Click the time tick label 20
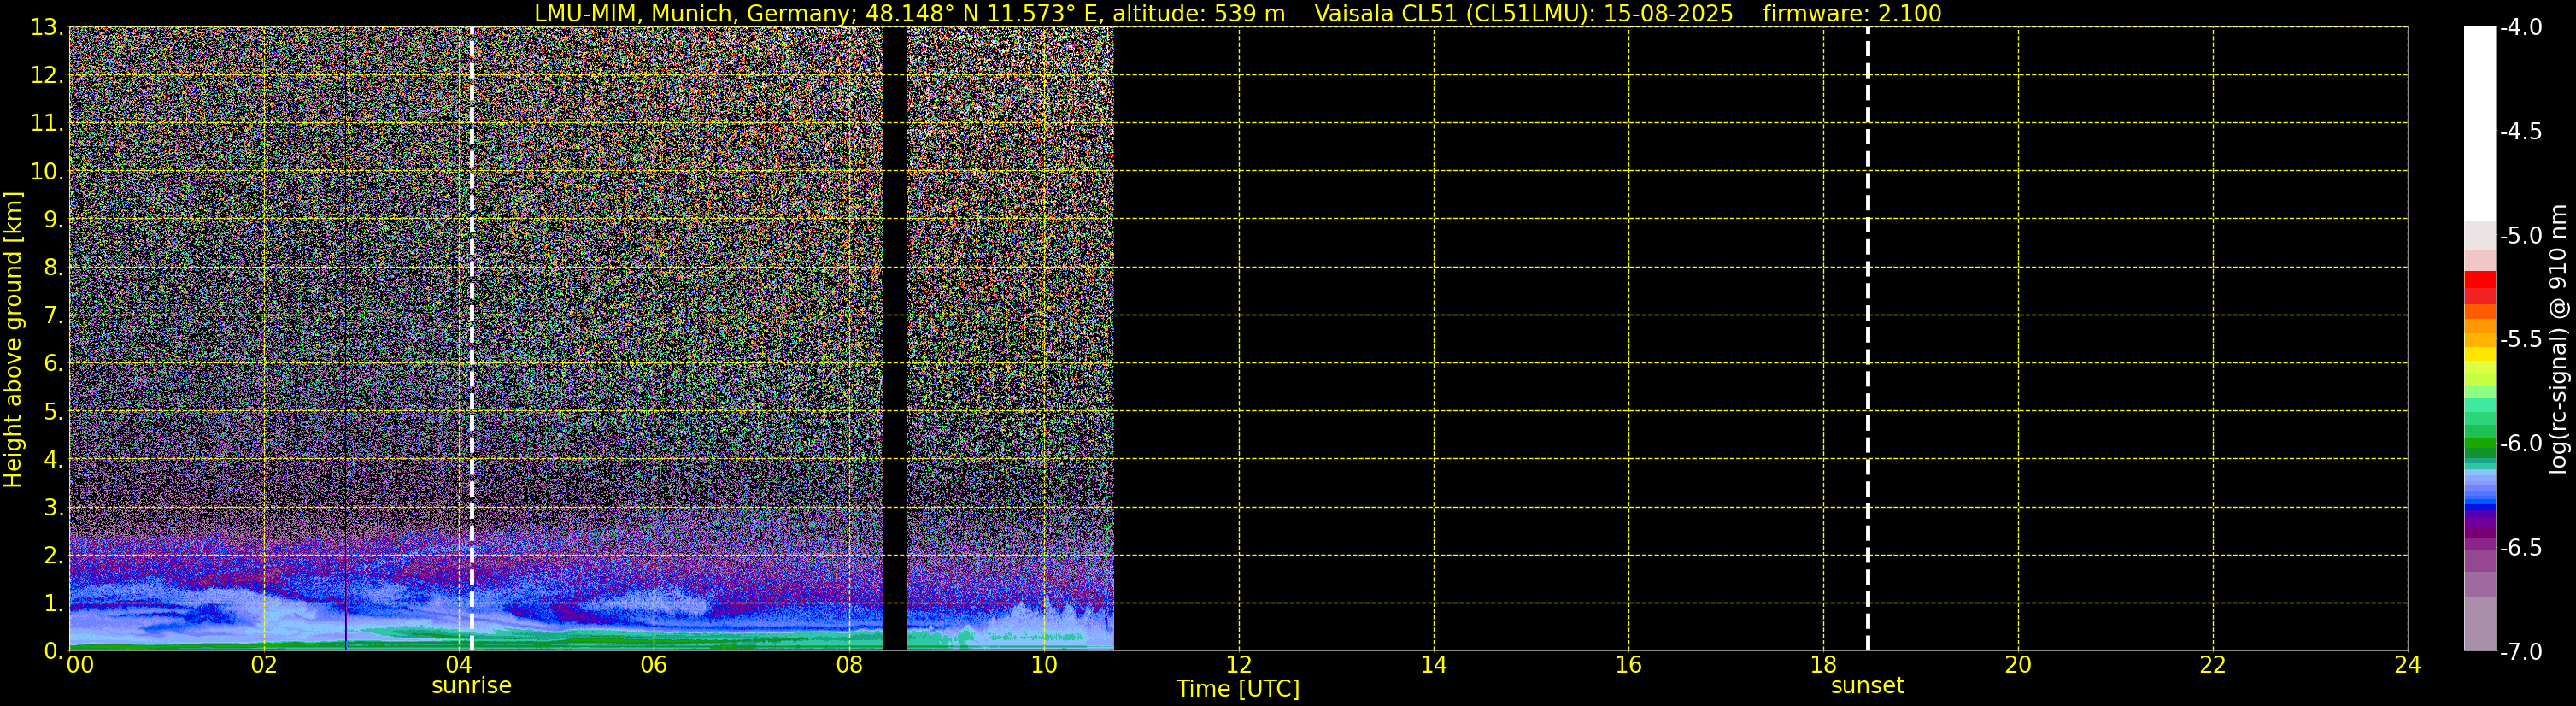Screen dimensions: 2576x706 [x=2018, y=665]
